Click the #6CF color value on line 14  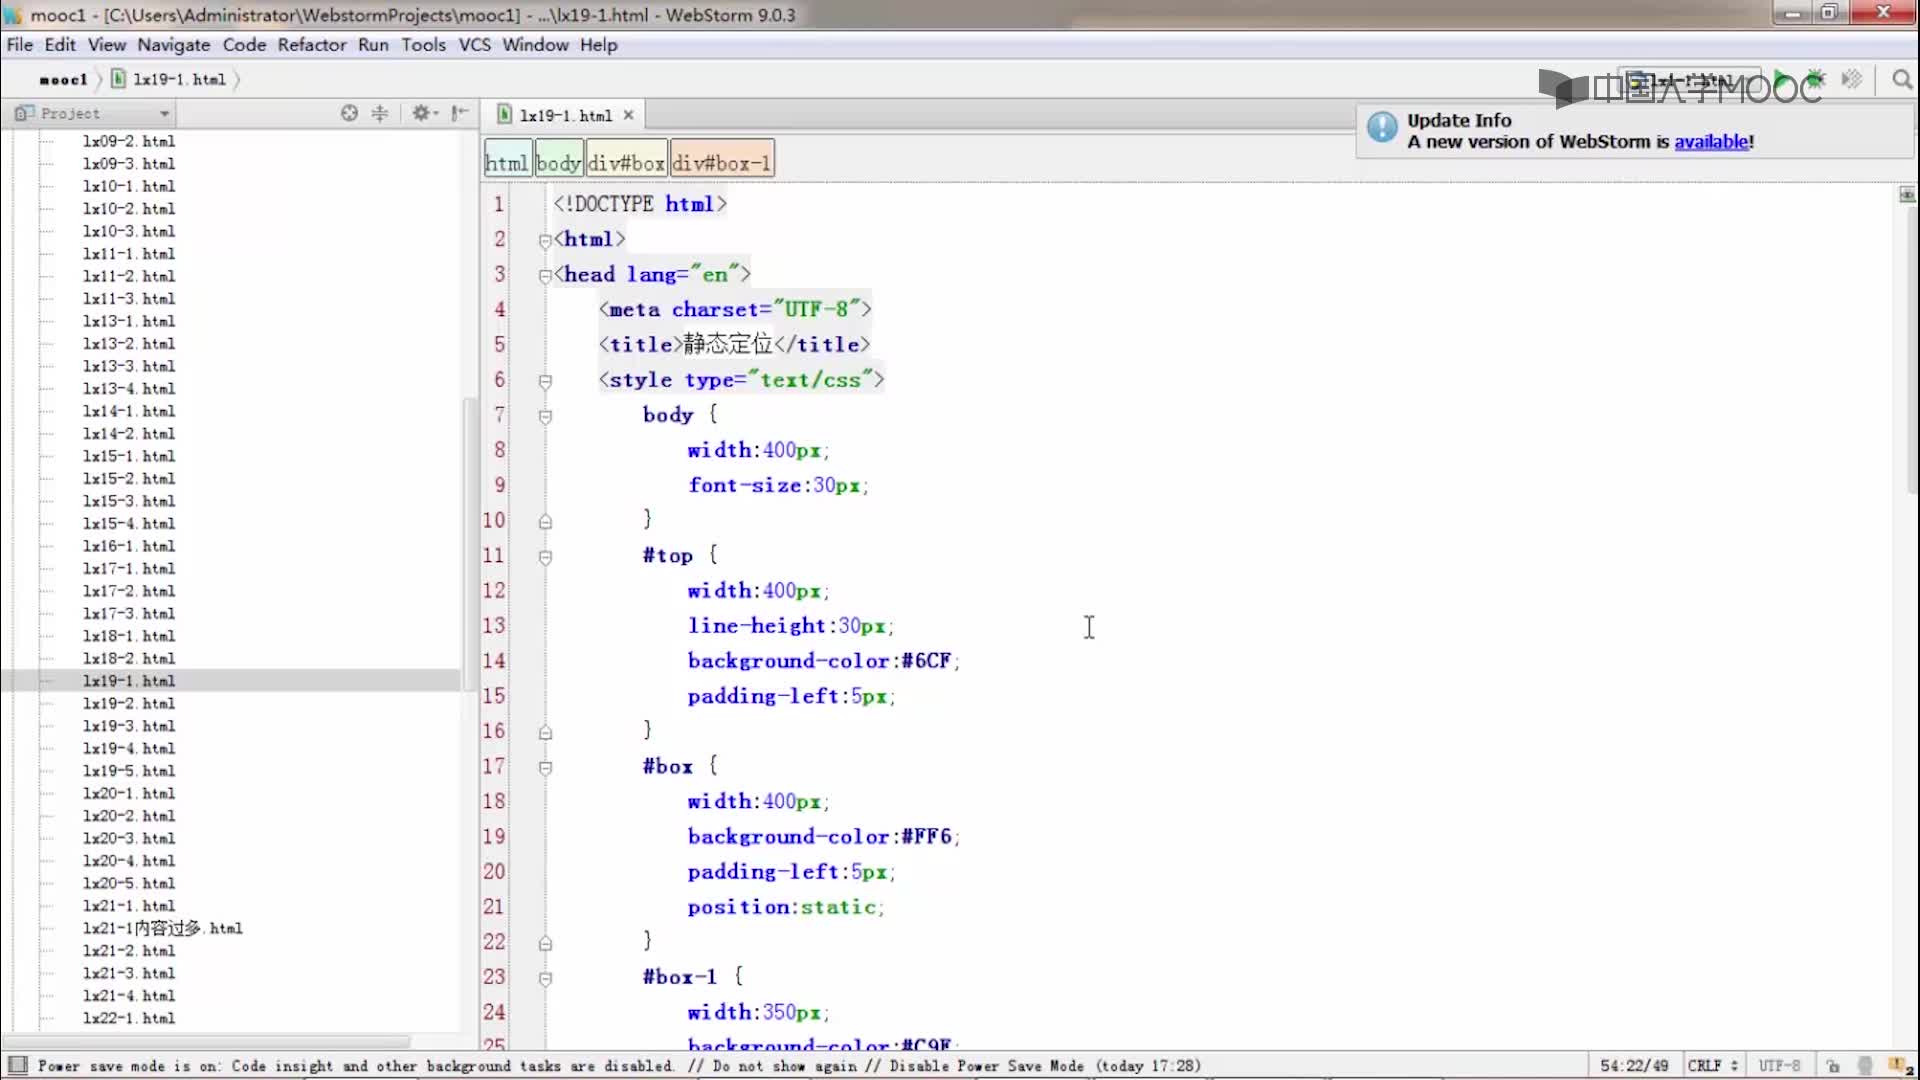[x=926, y=661]
